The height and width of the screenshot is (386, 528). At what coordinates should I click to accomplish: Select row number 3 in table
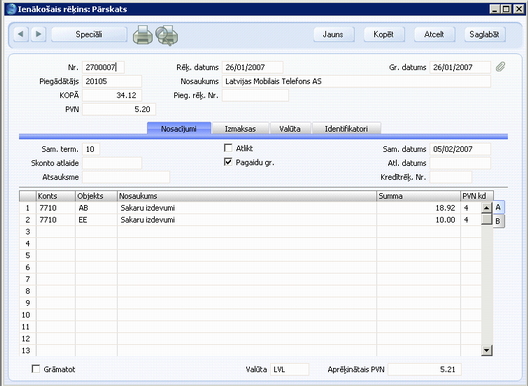tap(28, 232)
